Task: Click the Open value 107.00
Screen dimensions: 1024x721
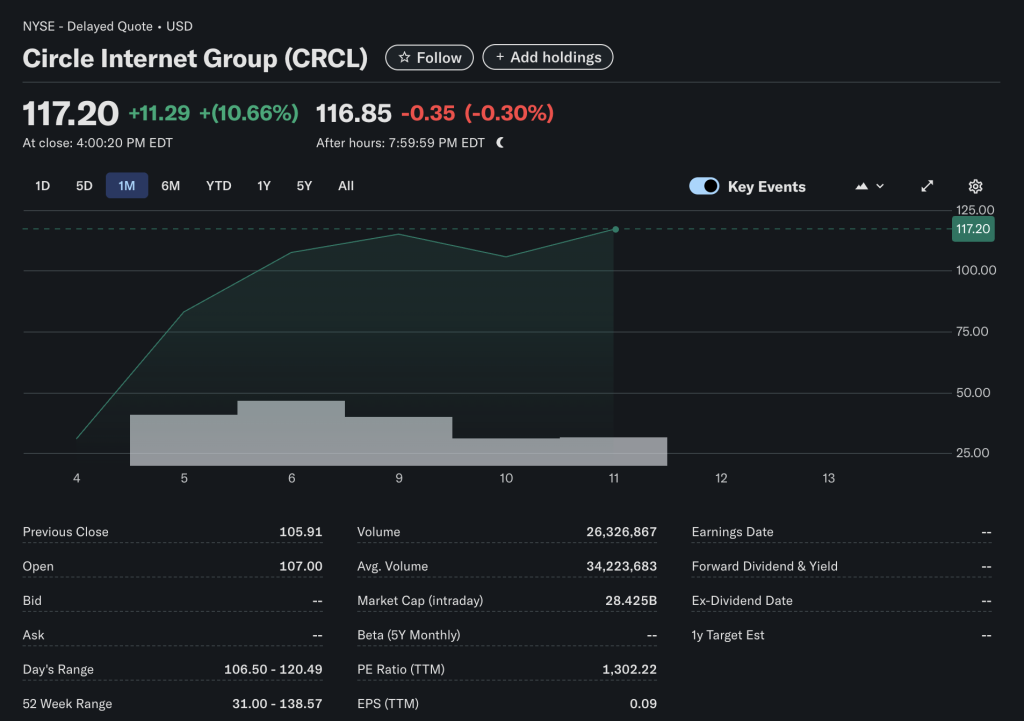Action: pos(301,566)
